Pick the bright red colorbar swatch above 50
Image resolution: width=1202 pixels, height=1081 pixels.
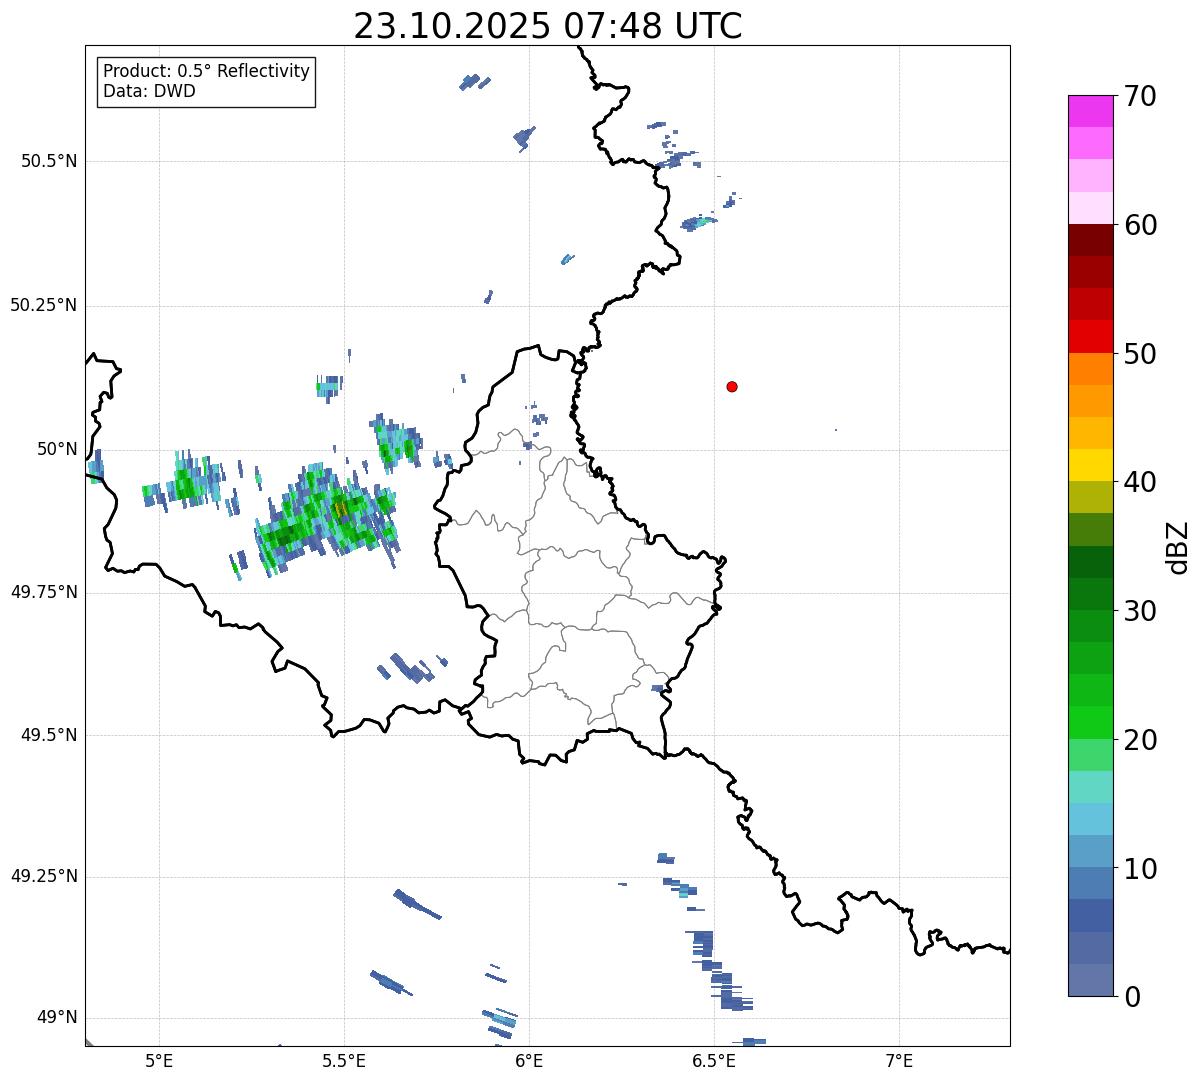pos(1090,336)
